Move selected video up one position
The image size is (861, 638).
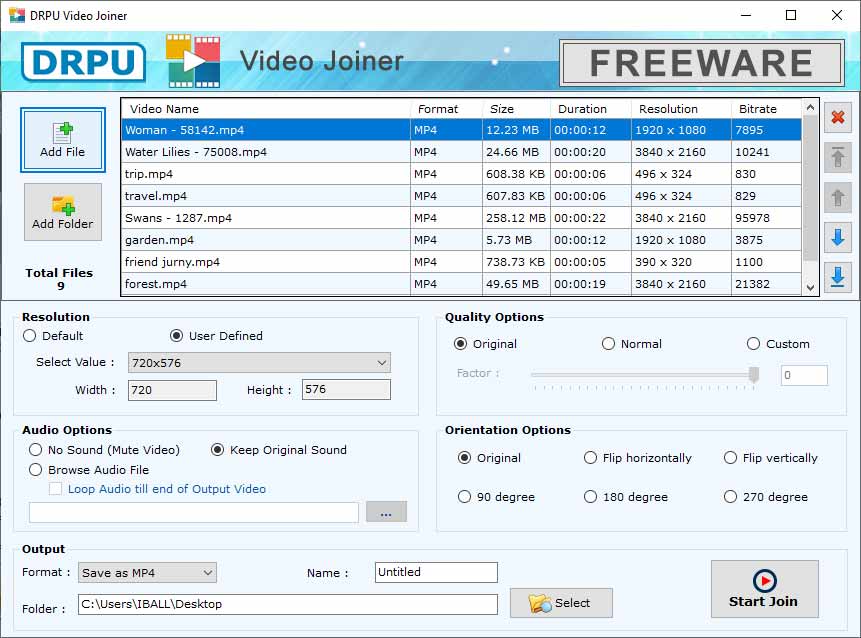(837, 197)
